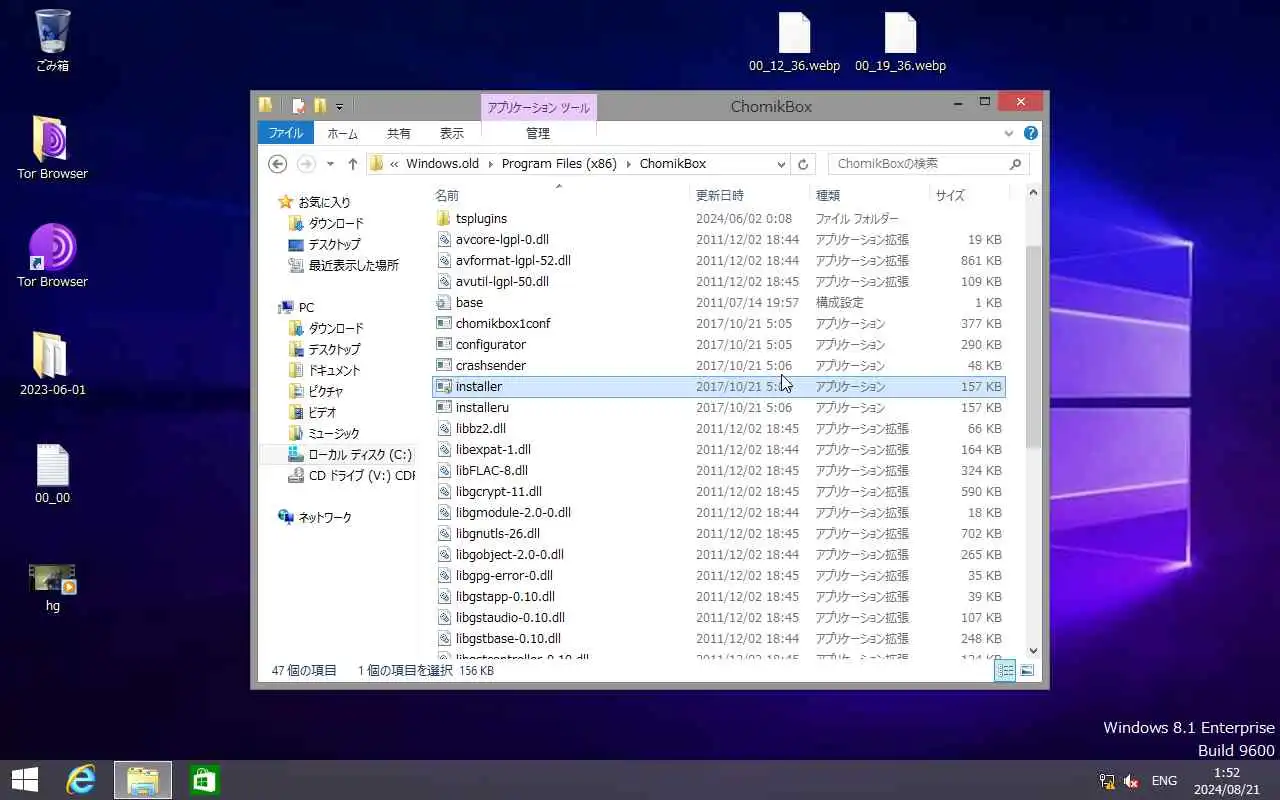Image resolution: width=1280 pixels, height=800 pixels.
Task: Open the File ribbon tab
Action: pyautogui.click(x=286, y=133)
